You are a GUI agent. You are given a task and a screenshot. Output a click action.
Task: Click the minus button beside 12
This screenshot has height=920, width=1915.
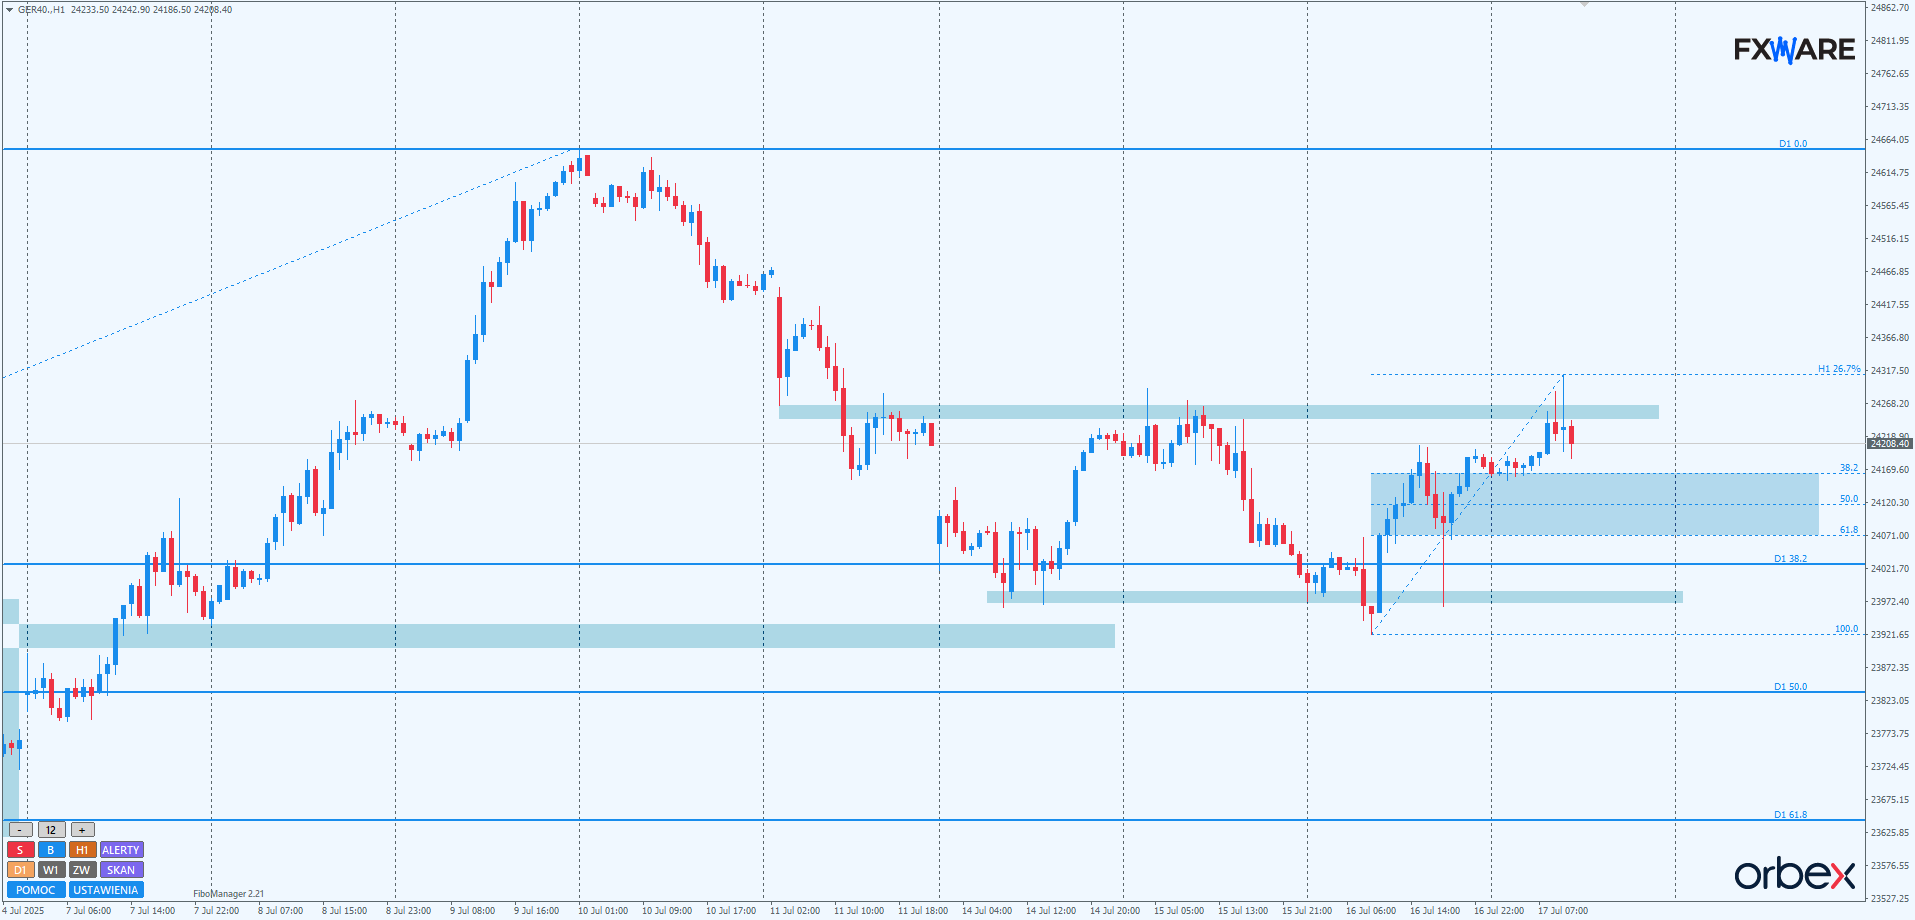20,830
